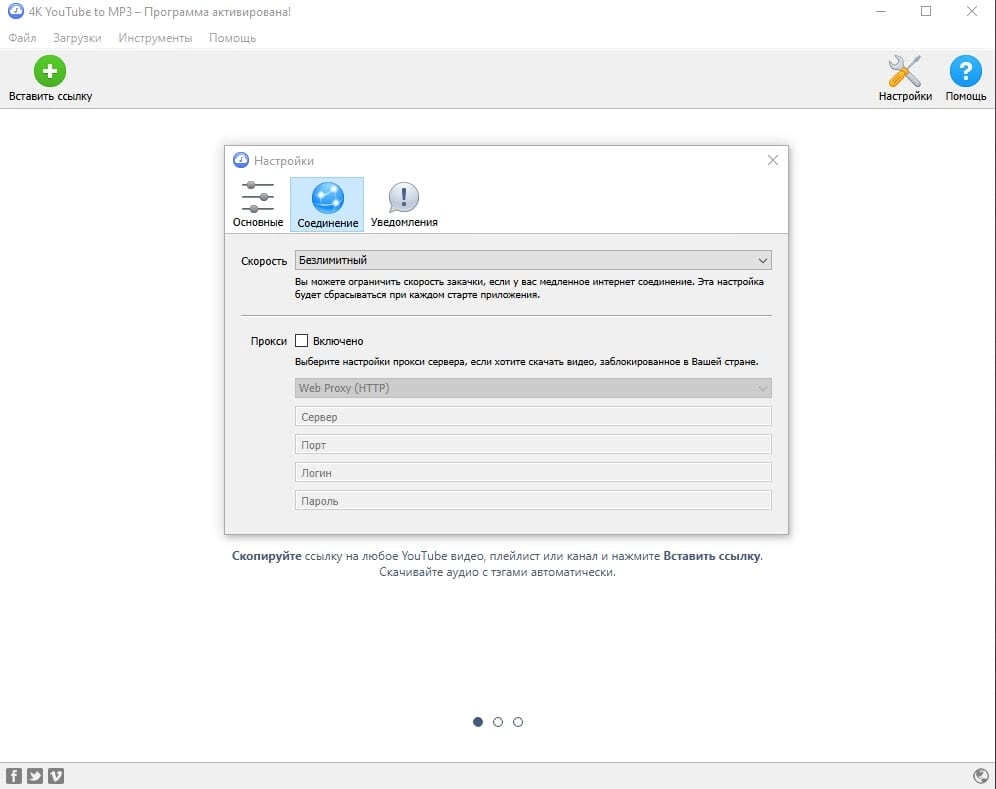Expand the Скорость Безлимитный dropdown

click(x=533, y=260)
